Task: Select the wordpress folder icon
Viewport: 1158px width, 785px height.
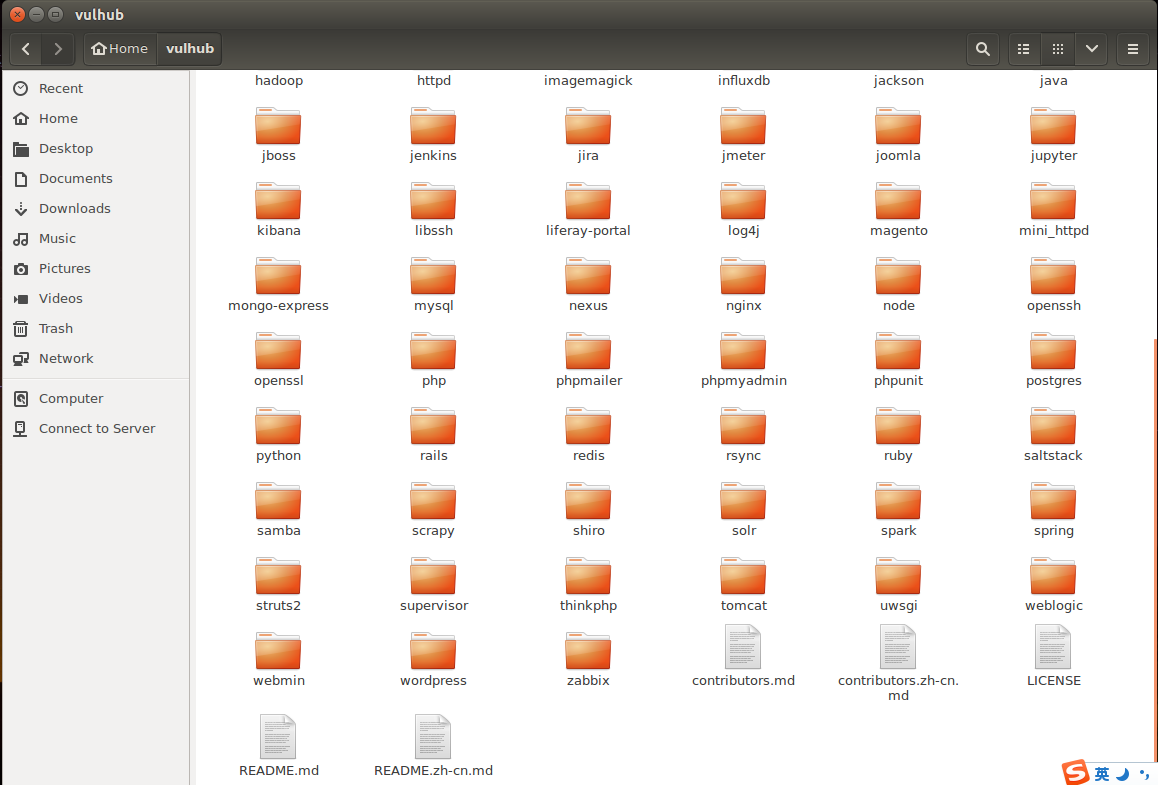Action: point(434,651)
